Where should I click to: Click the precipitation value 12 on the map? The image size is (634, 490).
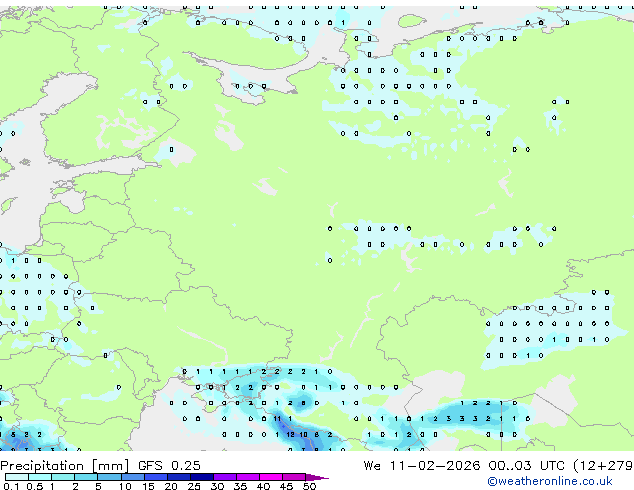click(290, 435)
